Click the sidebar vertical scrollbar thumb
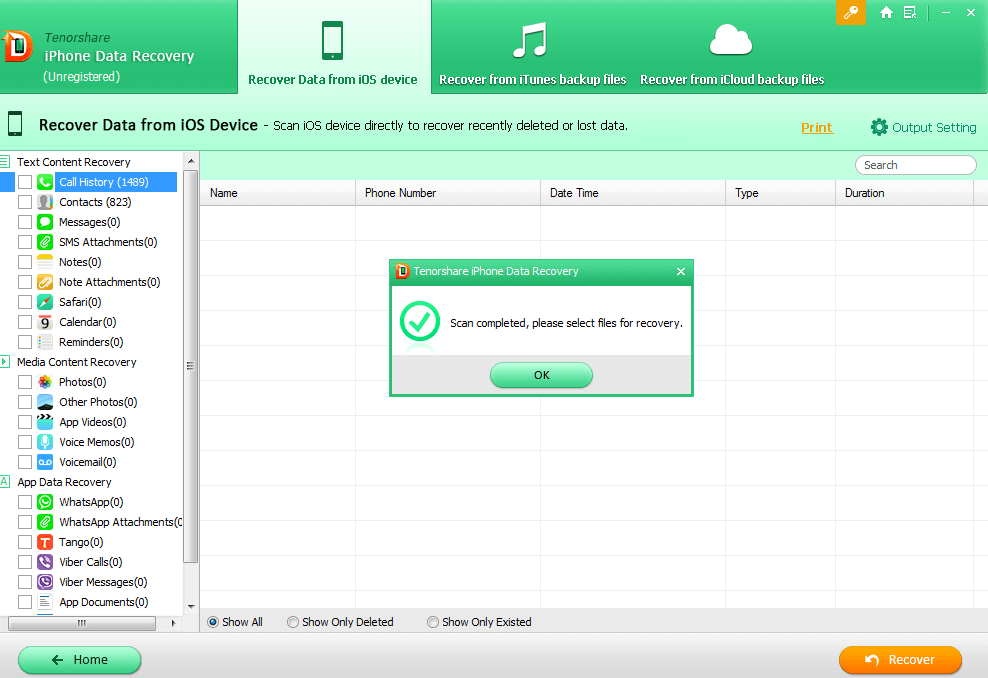988x678 pixels. [191, 365]
